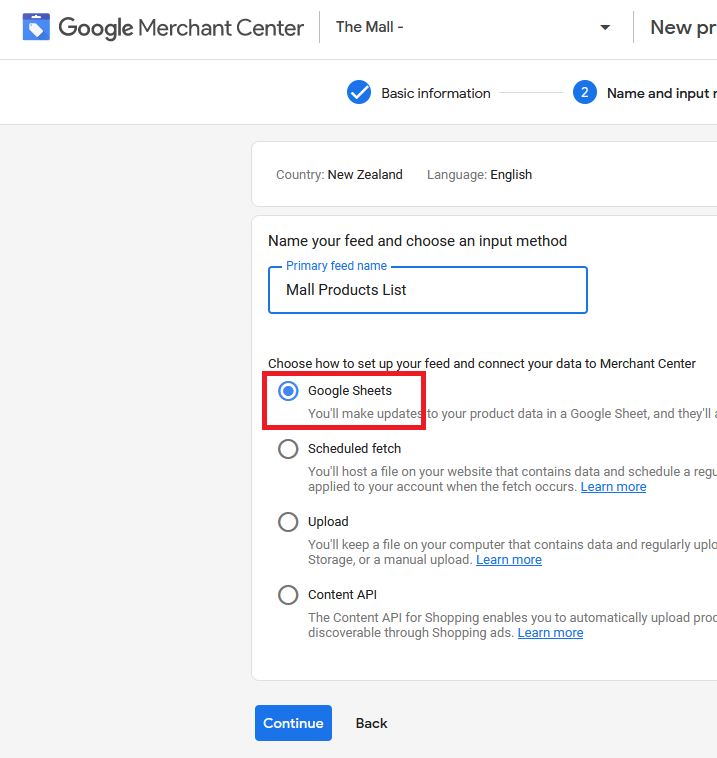Viewport: 717px width, 758px height.
Task: Open Learn more link under Scheduled fetch
Action: click(613, 487)
